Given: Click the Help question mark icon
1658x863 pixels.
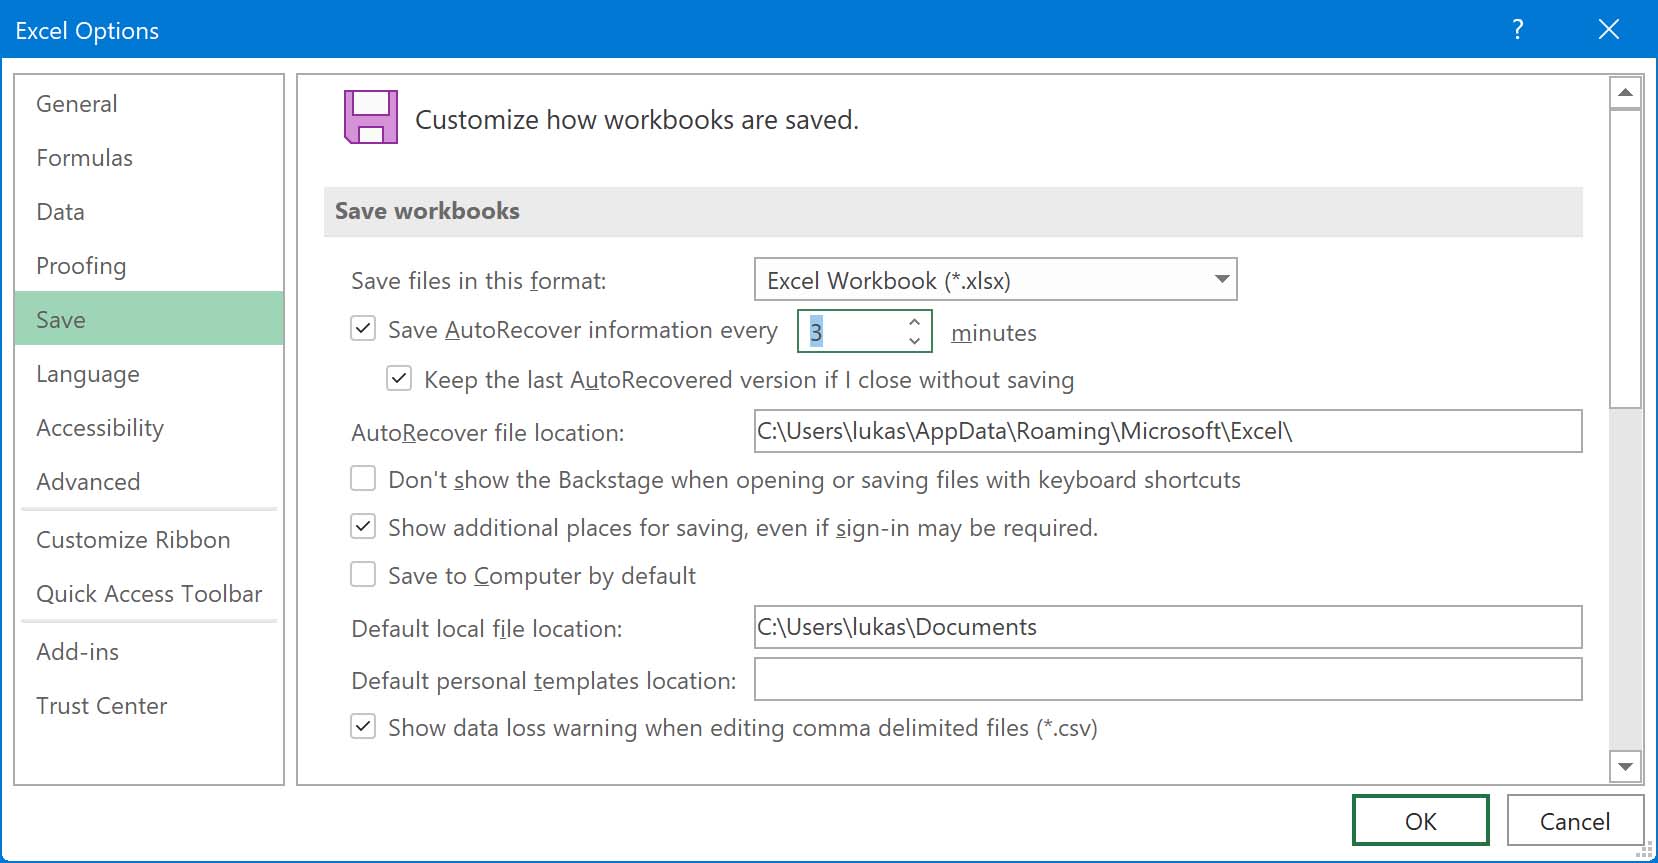Looking at the screenshot, I should pyautogui.click(x=1518, y=29).
